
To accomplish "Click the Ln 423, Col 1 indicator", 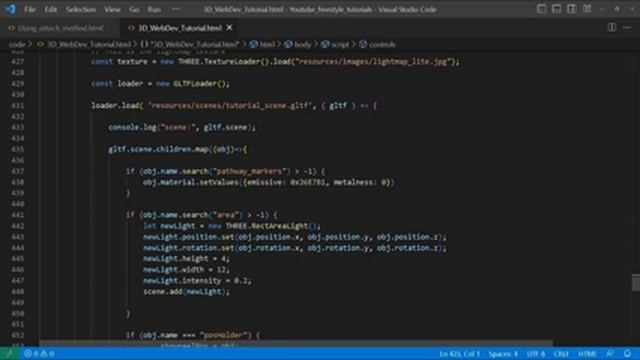I will [459, 353].
